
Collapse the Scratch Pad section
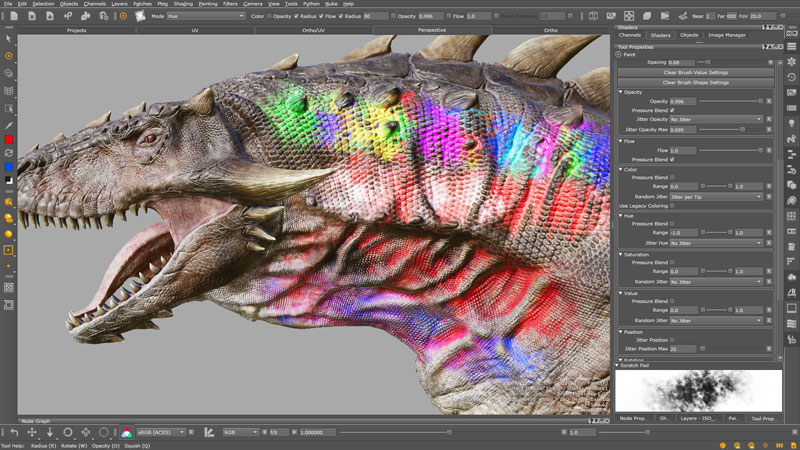[617, 365]
